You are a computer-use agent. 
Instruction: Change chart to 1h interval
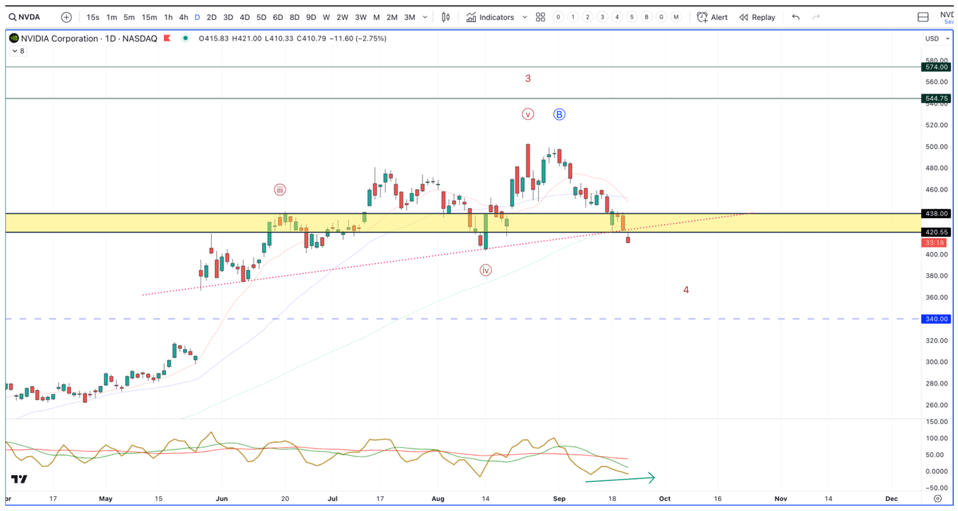[168, 17]
